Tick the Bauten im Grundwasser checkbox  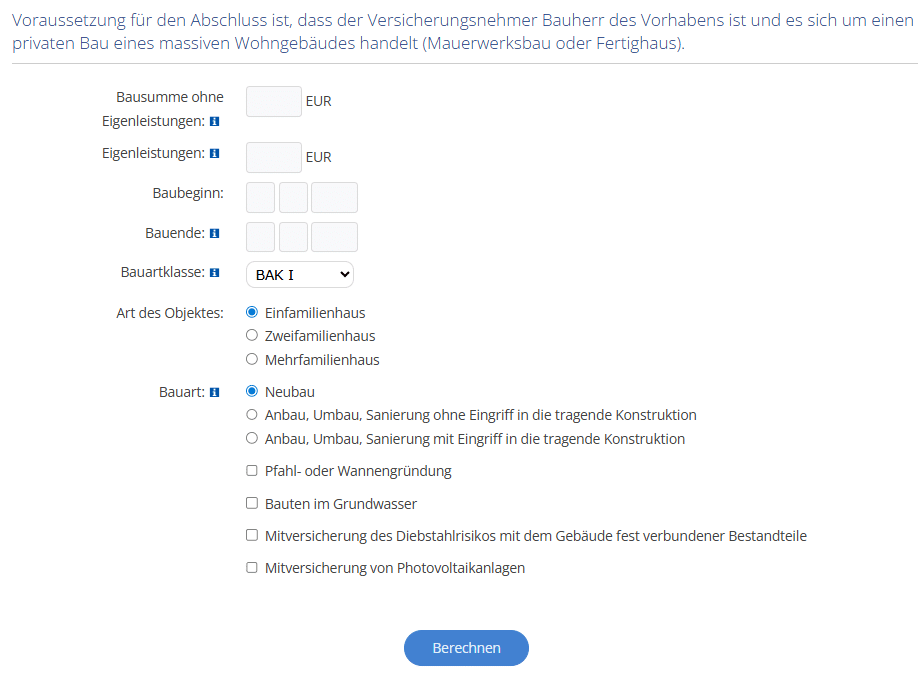252,504
